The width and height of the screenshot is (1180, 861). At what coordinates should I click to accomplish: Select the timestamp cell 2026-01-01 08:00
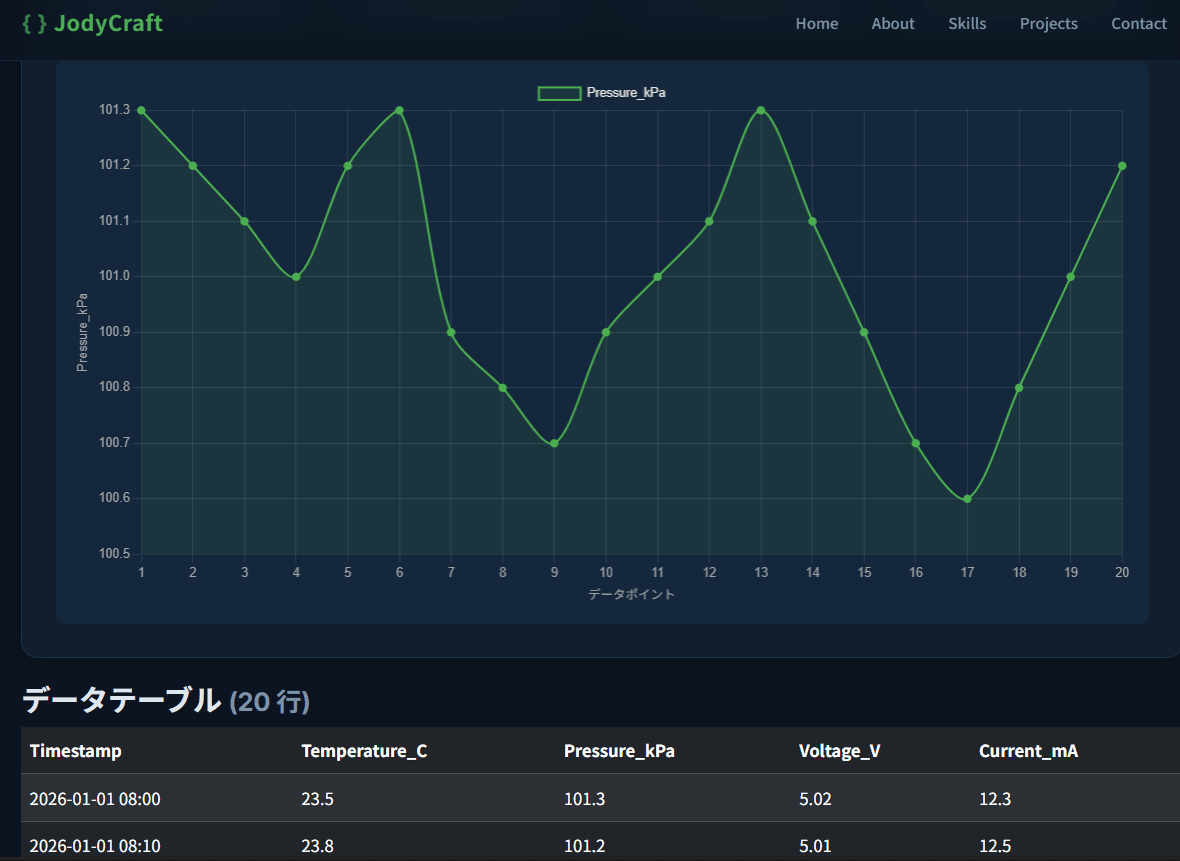pos(95,799)
